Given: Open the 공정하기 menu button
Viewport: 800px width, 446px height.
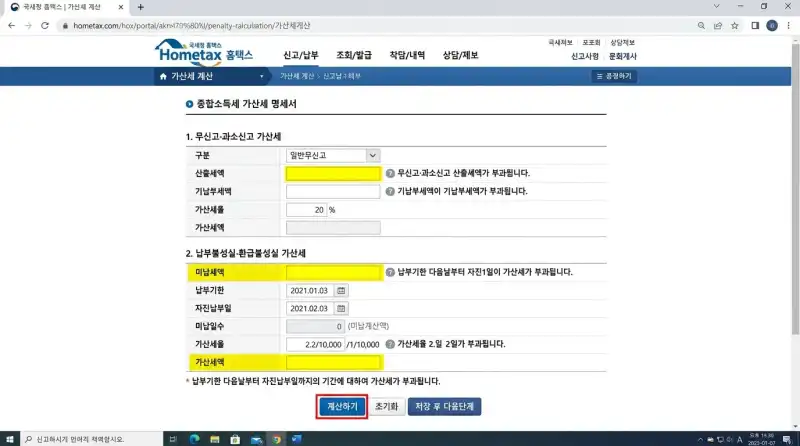Looking at the screenshot, I should tap(614, 76).
